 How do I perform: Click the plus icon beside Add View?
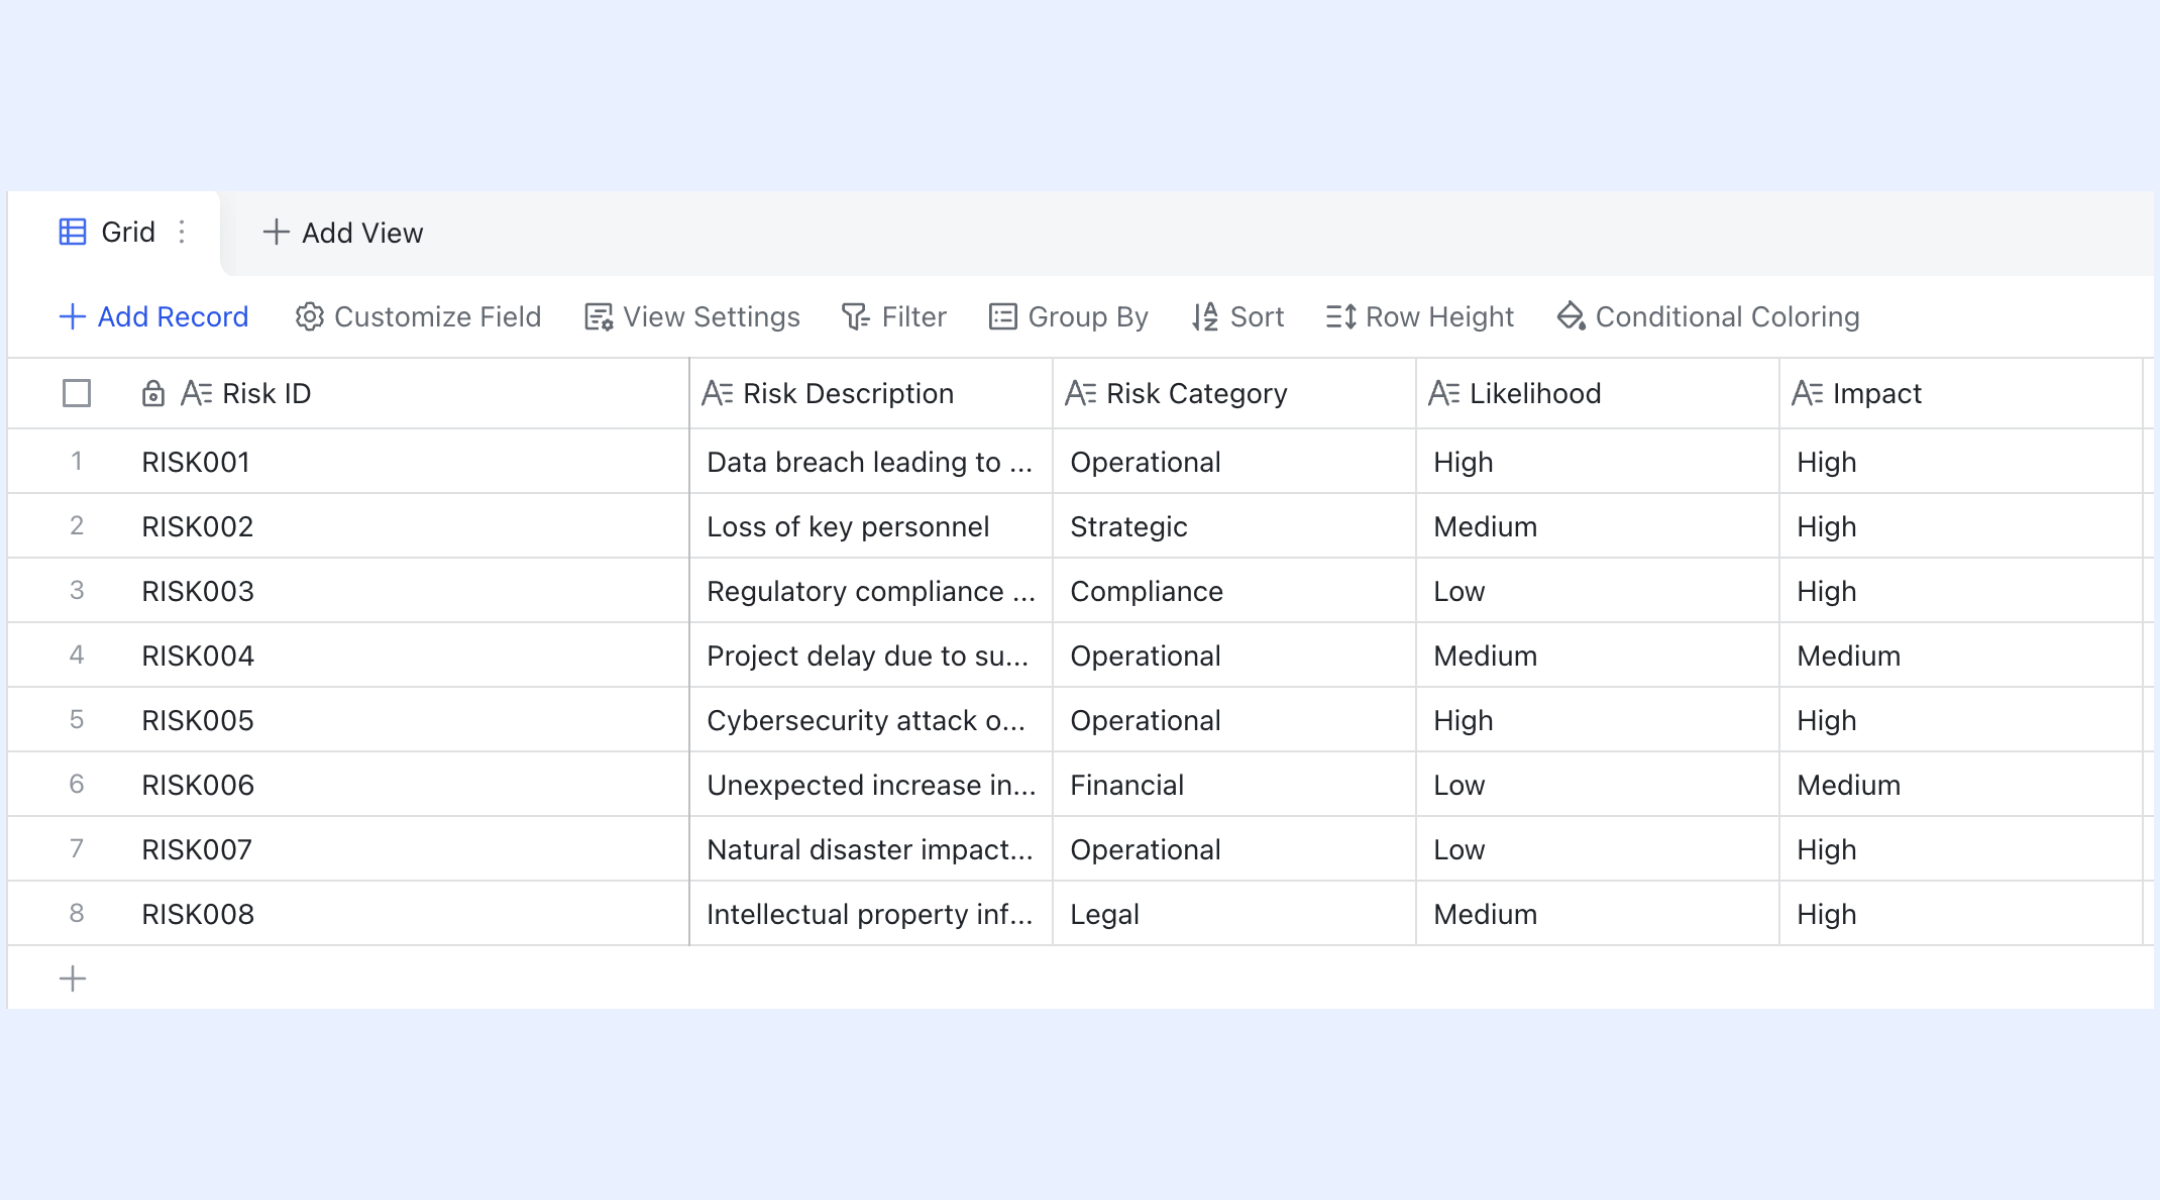276,232
